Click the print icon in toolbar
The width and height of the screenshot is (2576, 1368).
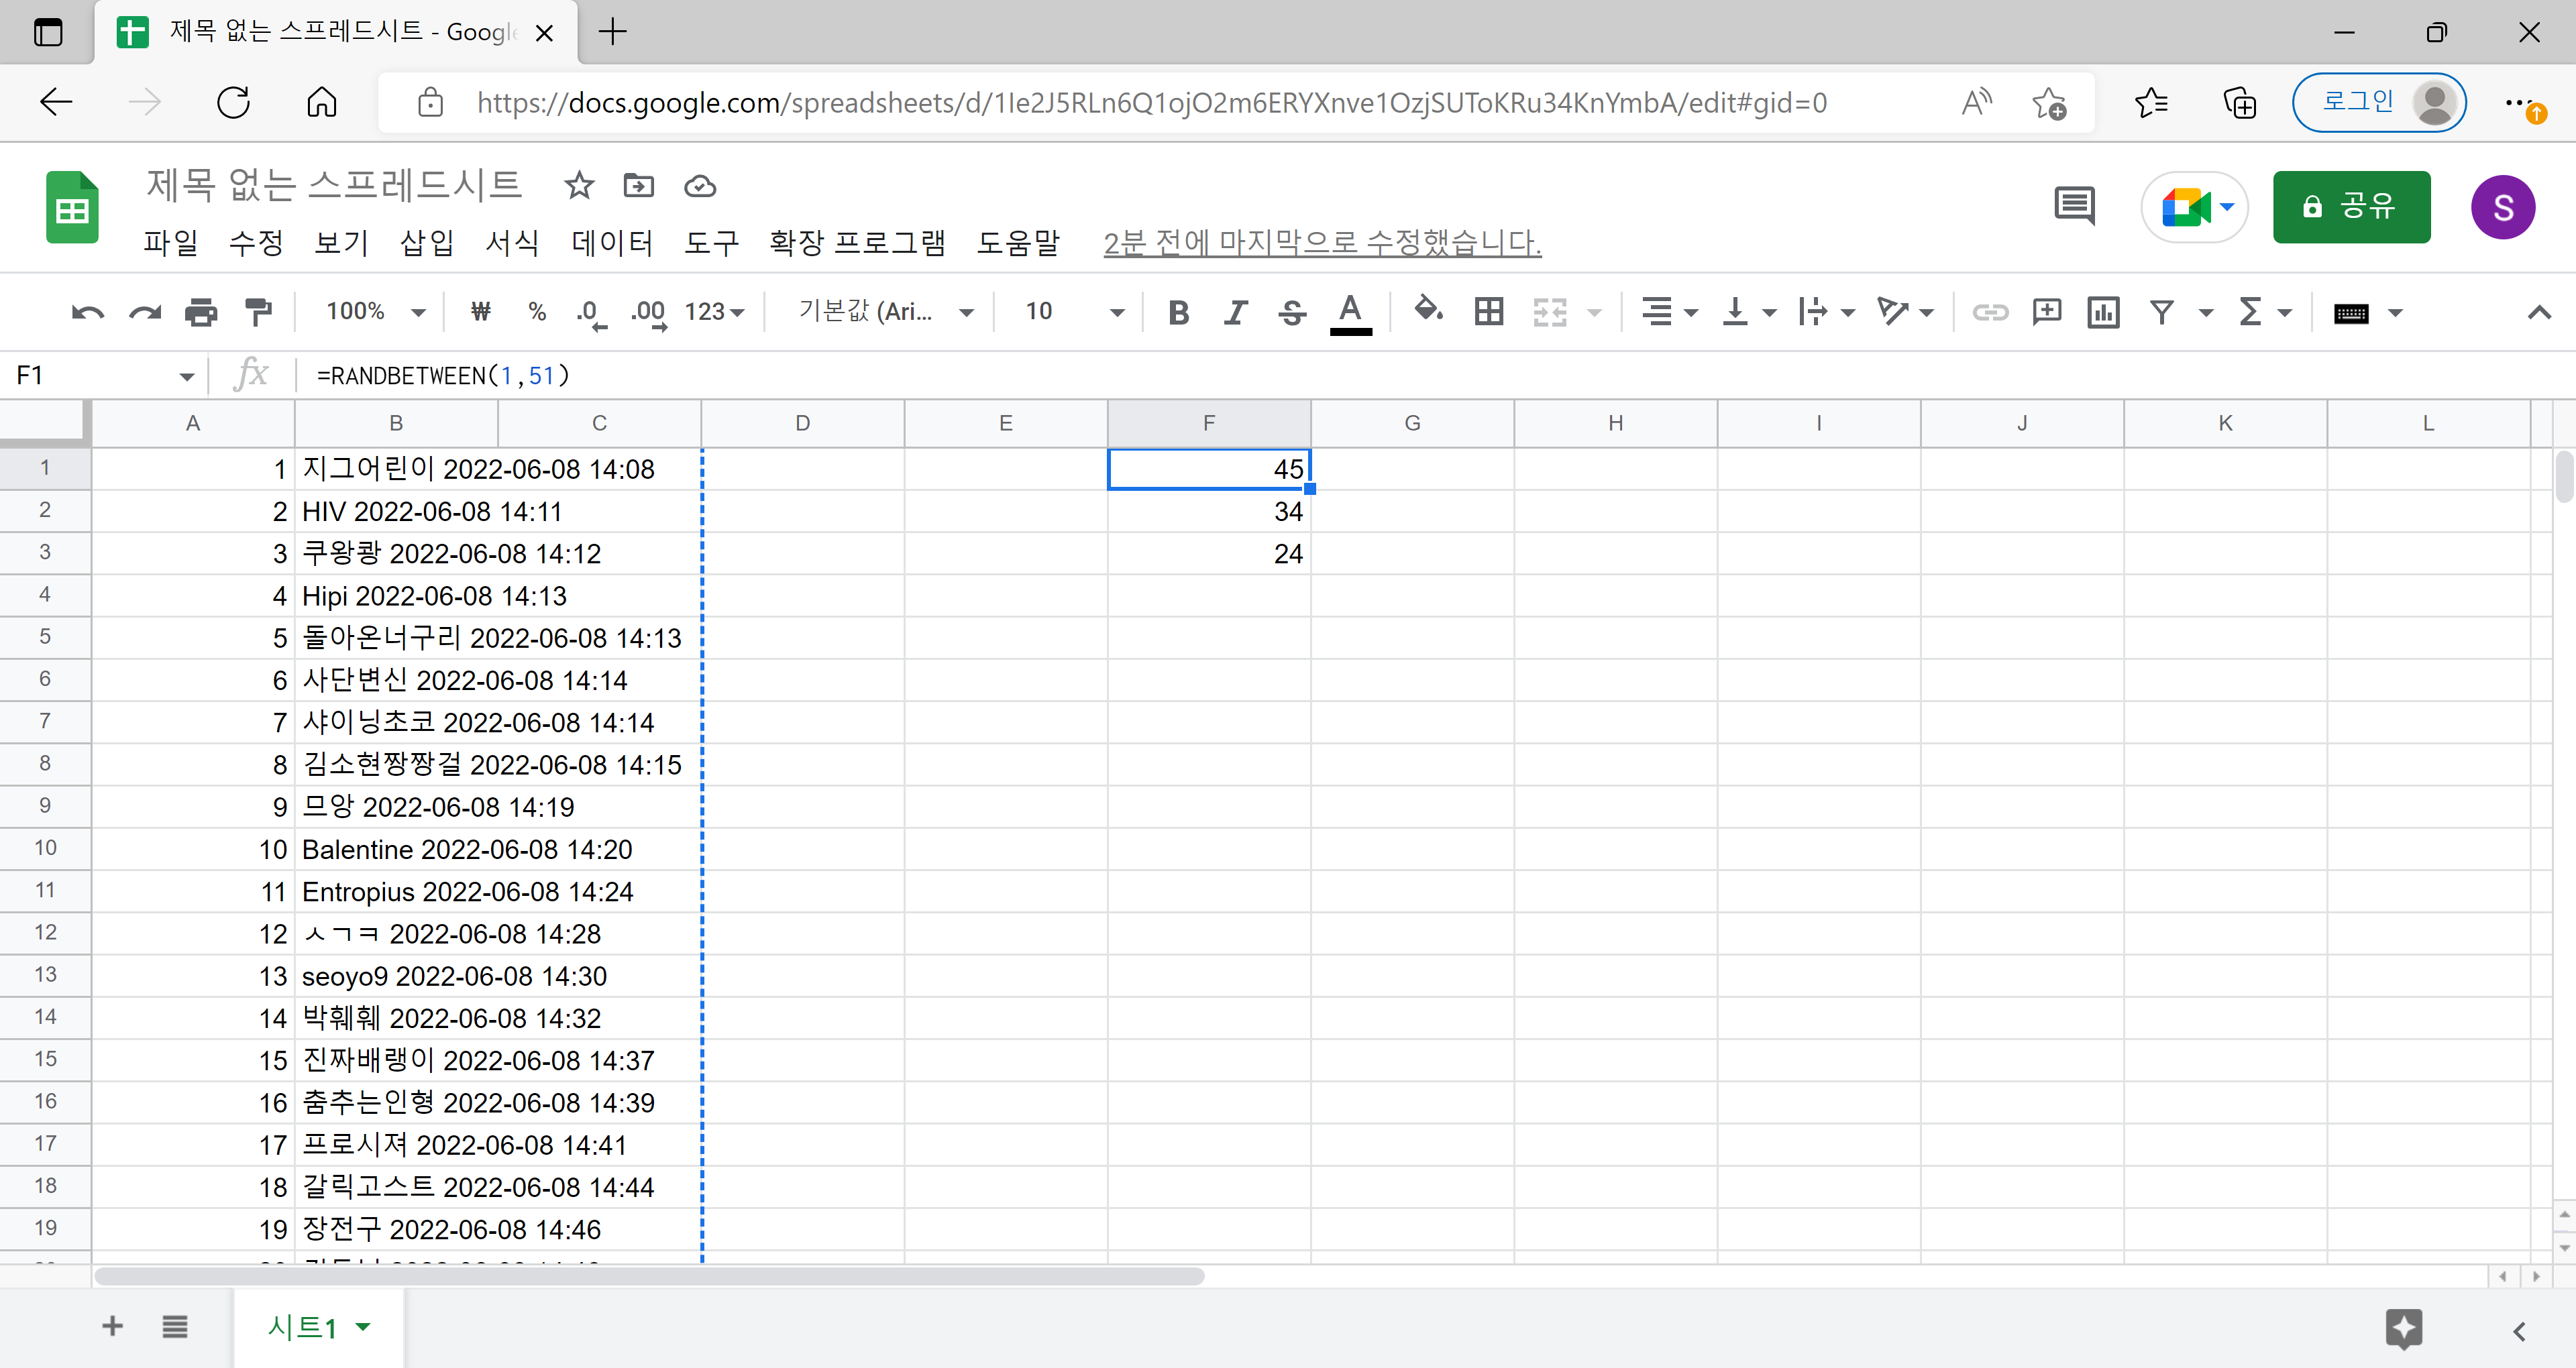pos(201,312)
